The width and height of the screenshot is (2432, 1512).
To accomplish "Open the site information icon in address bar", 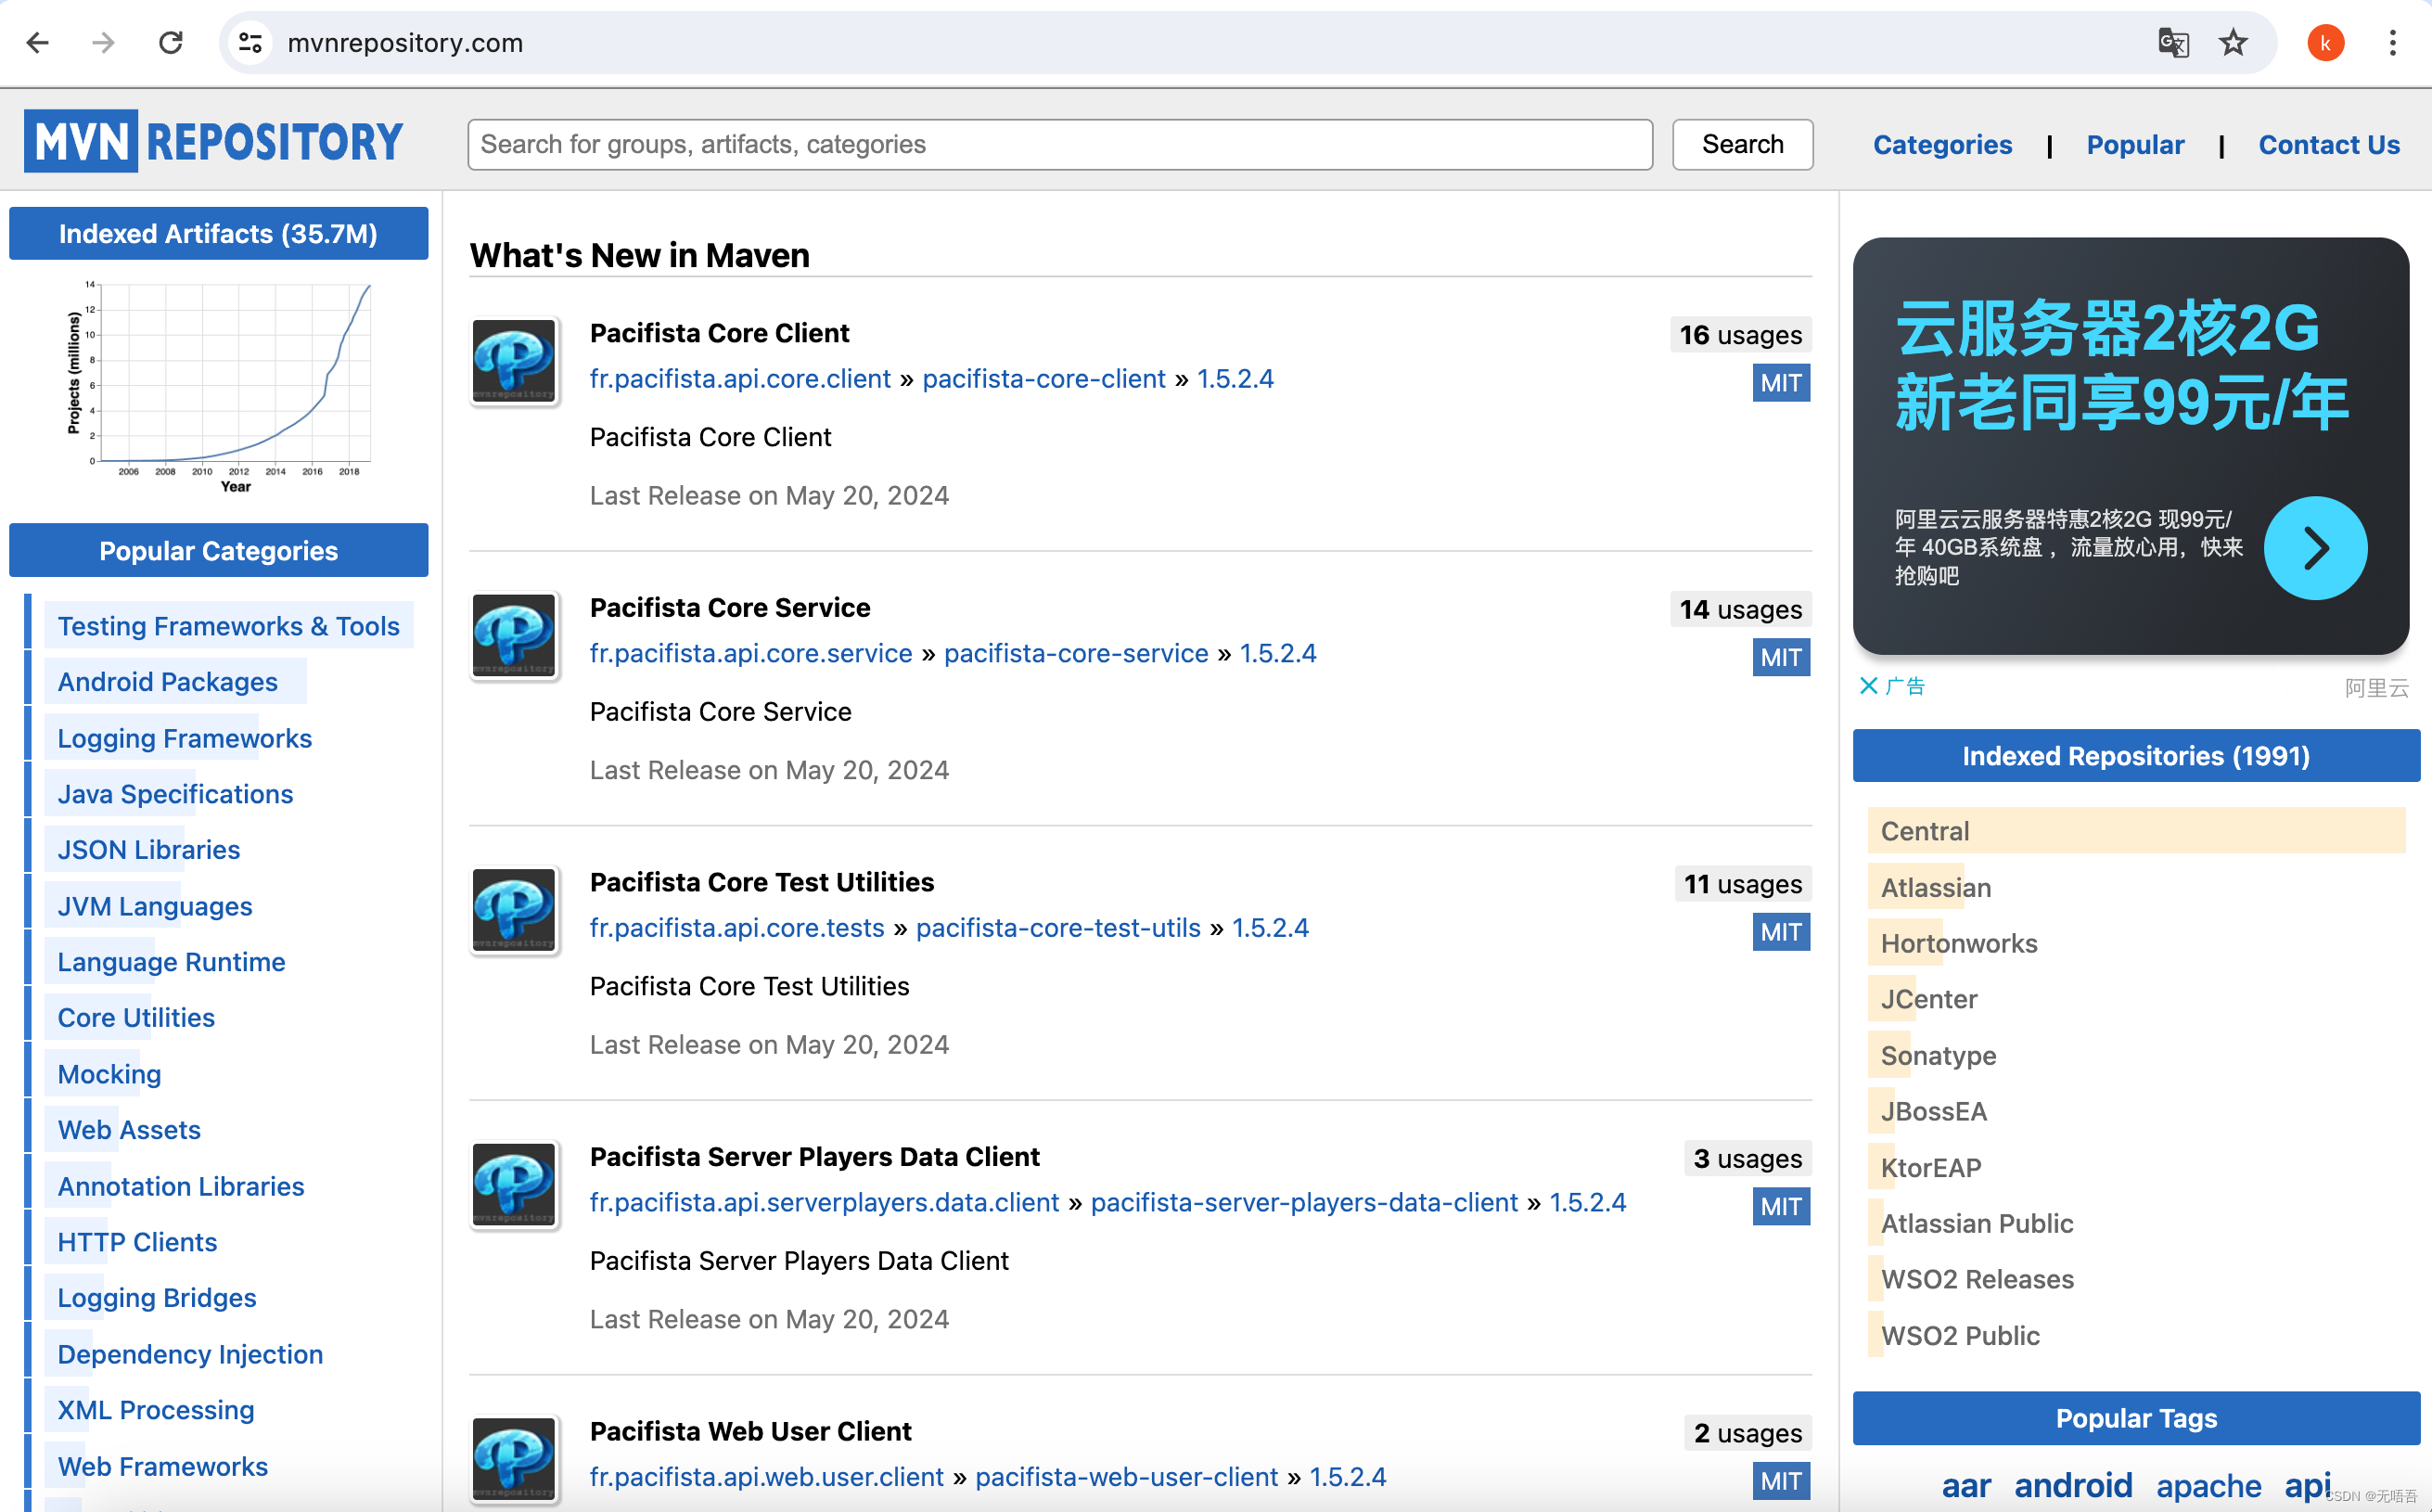I will click(x=250, y=42).
